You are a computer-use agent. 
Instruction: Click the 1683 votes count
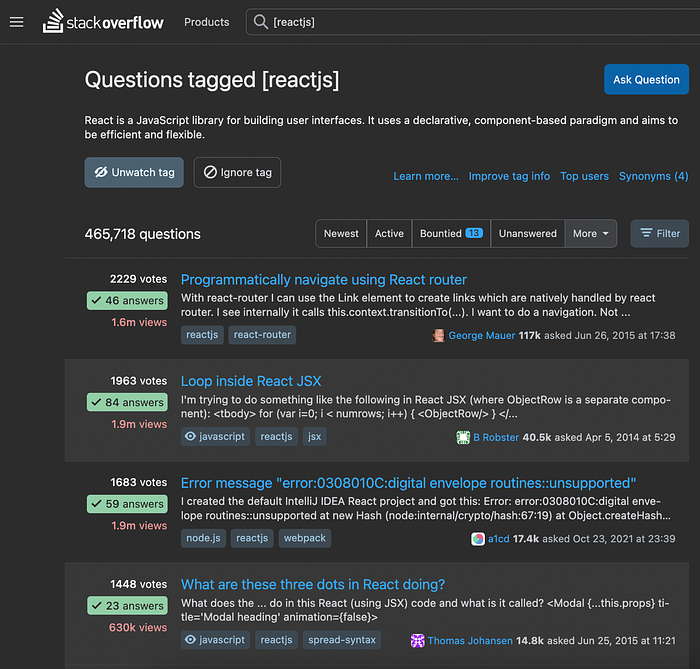(138, 483)
